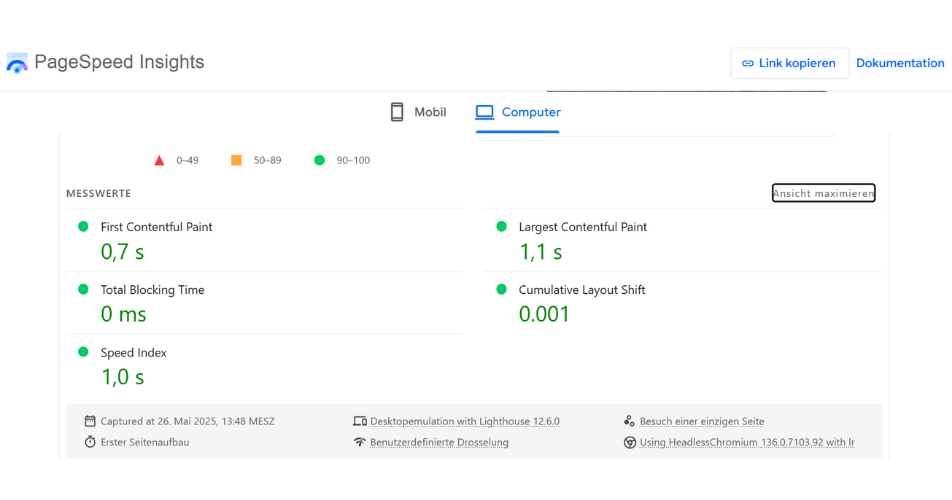Click green dot next to Cumulative Layout Shift
This screenshot has width=952, height=500.
[x=502, y=289]
